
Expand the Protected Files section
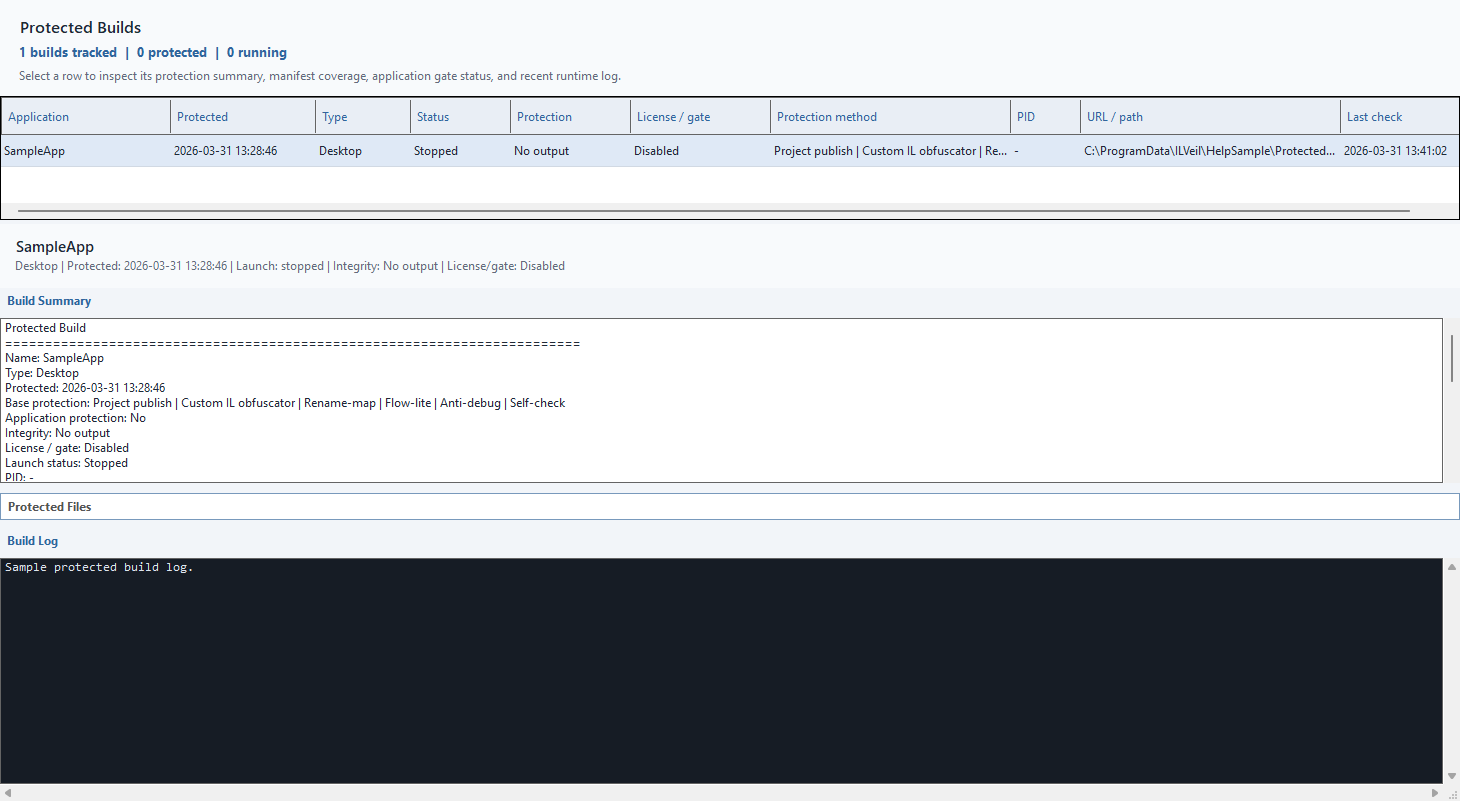point(50,507)
